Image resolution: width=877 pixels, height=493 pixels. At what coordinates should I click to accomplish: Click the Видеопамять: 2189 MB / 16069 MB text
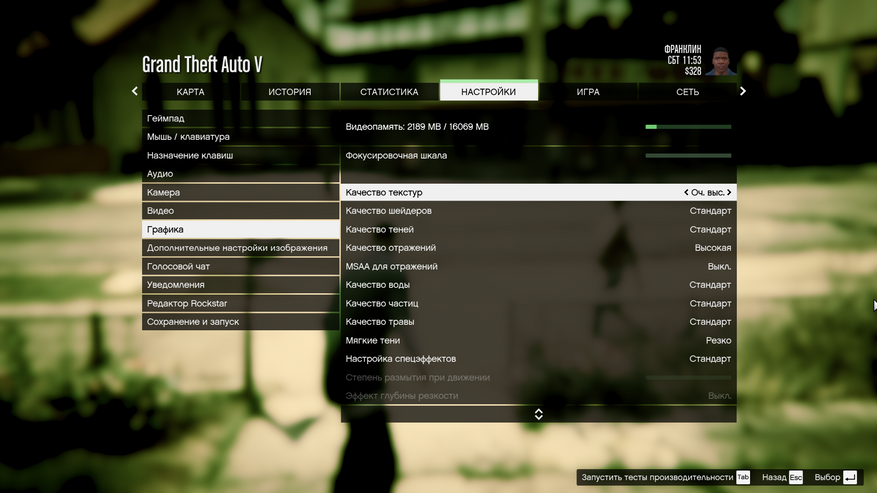pos(417,126)
